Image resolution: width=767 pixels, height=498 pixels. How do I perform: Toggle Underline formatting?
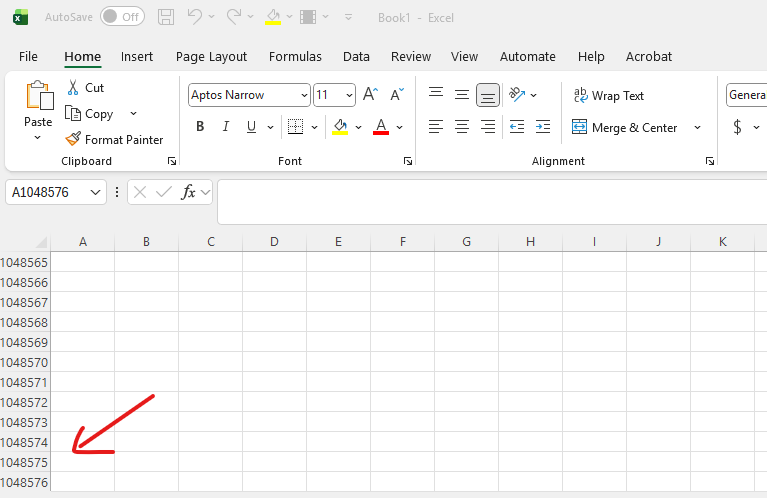click(x=251, y=127)
